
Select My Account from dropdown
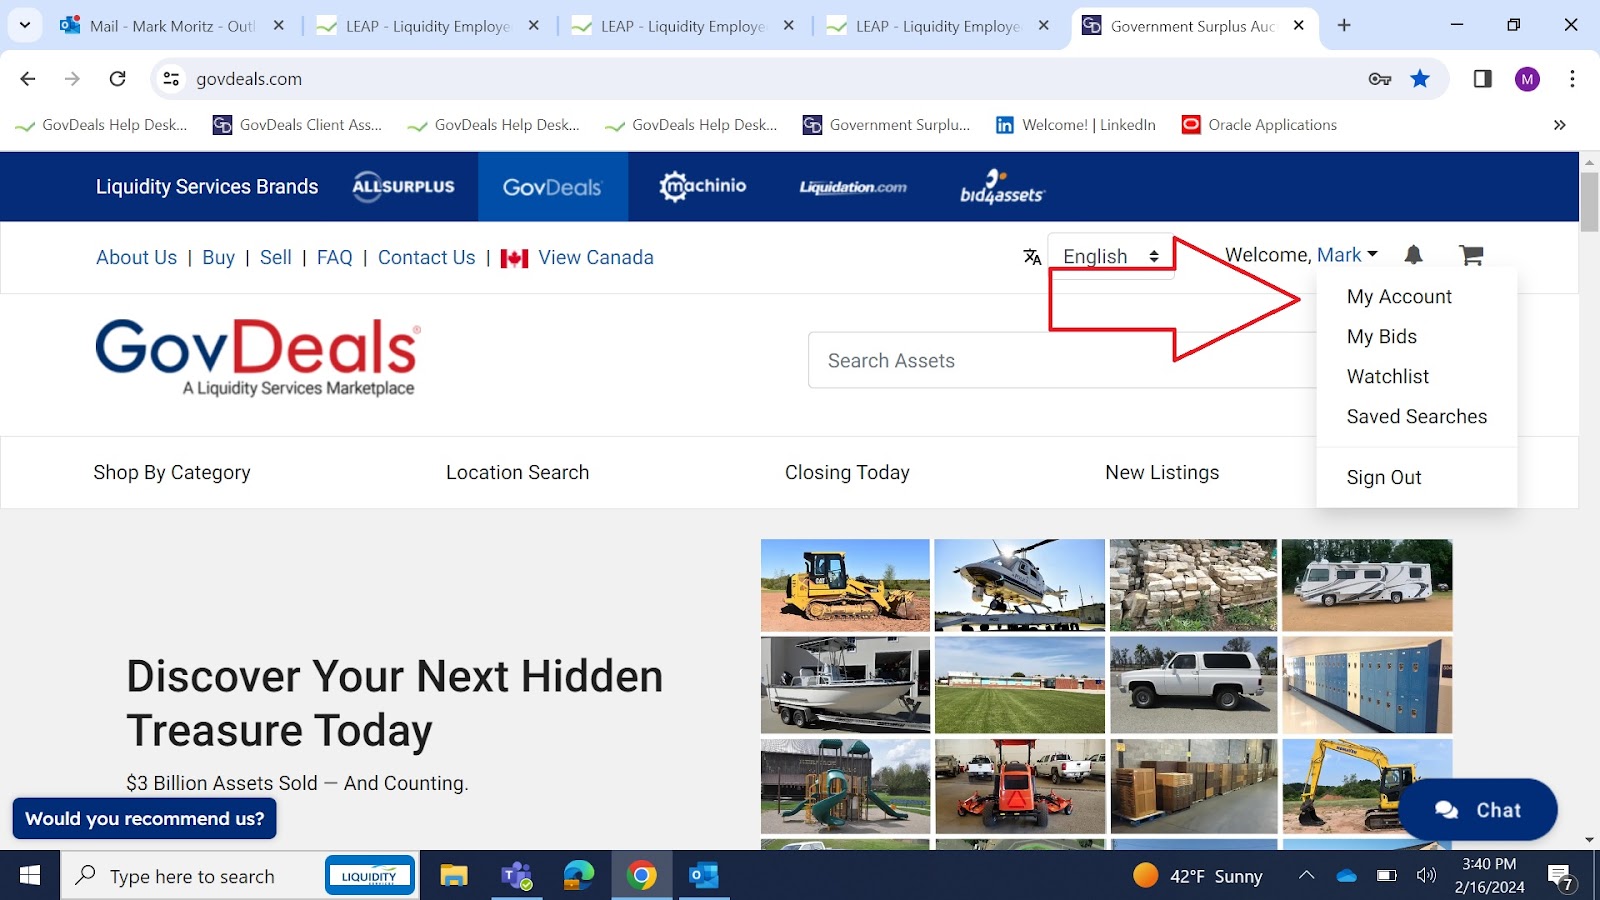point(1399,296)
